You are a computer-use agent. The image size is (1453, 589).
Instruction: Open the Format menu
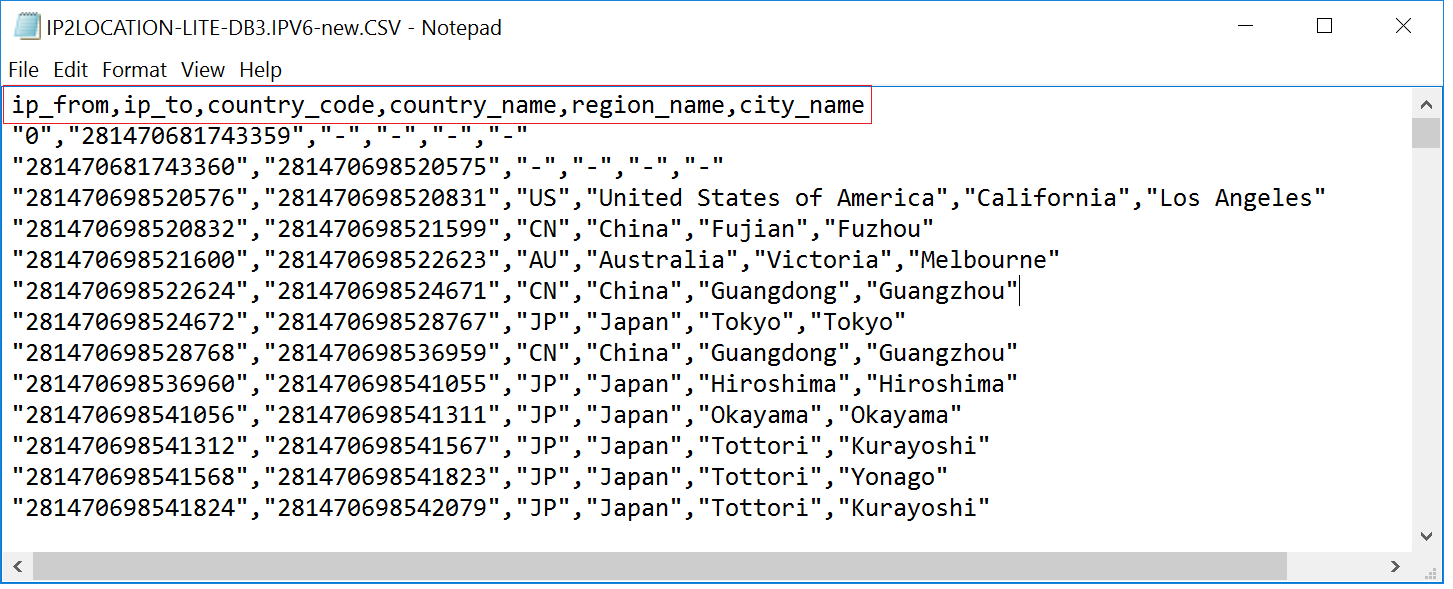click(134, 70)
